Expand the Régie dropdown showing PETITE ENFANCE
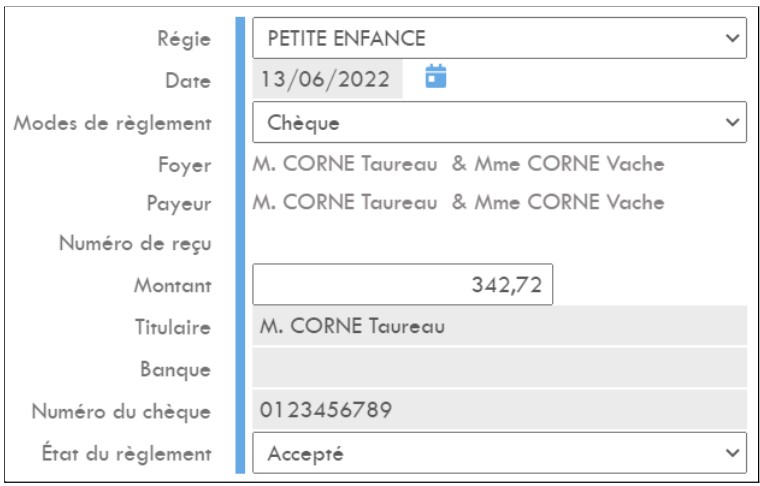Image resolution: width=760 pixels, height=486 pixels. (499, 38)
